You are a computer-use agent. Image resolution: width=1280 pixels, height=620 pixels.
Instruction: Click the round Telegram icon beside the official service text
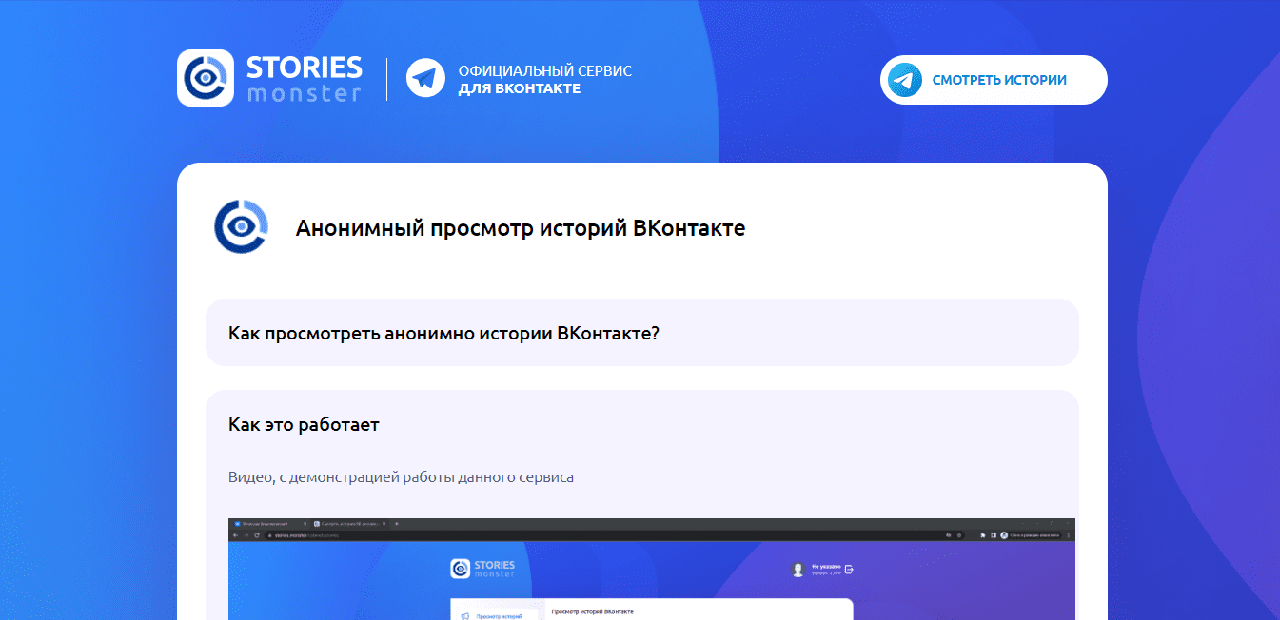425,78
